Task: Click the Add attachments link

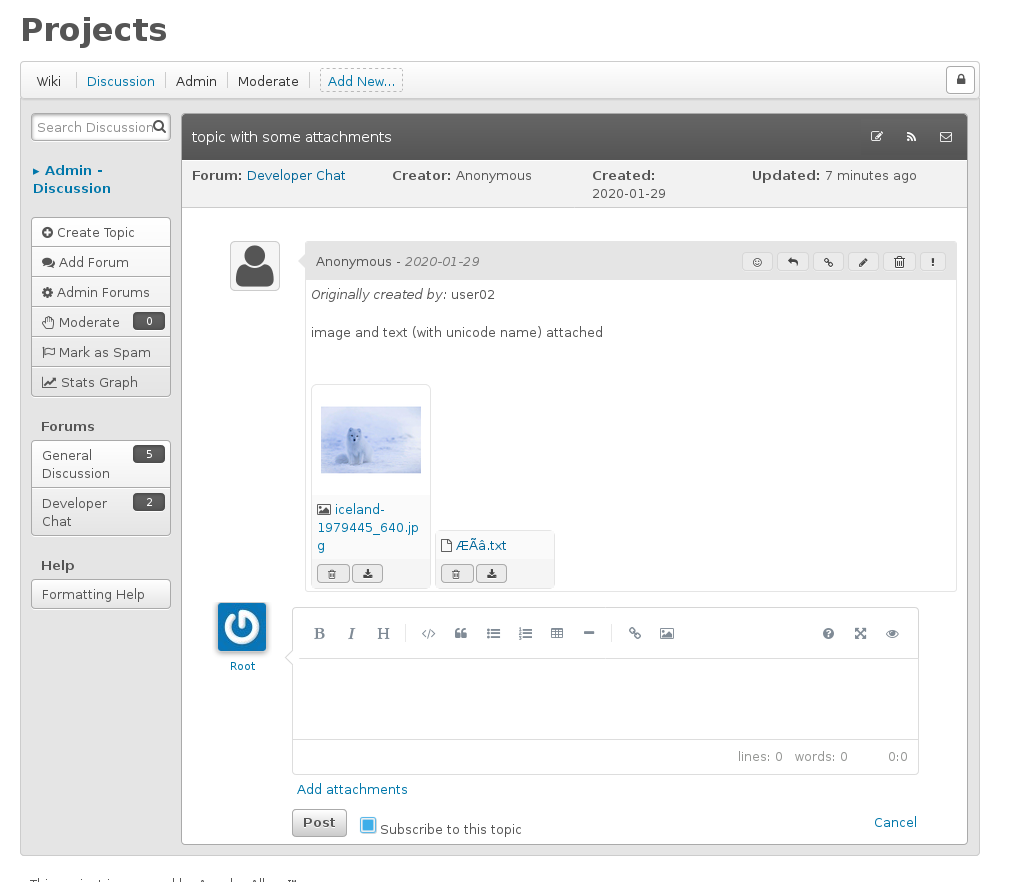Action: click(352, 789)
